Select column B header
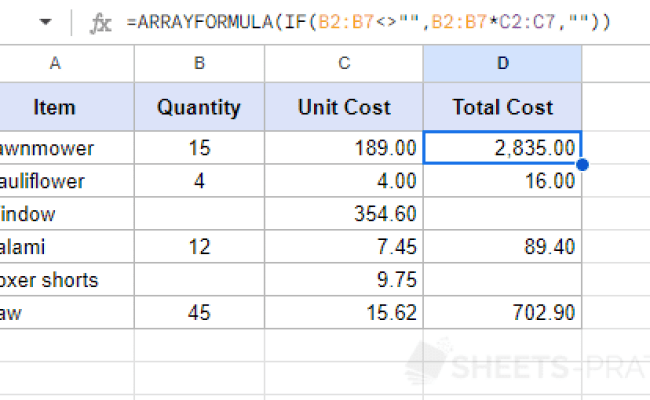The height and width of the screenshot is (400, 650). [x=199, y=63]
